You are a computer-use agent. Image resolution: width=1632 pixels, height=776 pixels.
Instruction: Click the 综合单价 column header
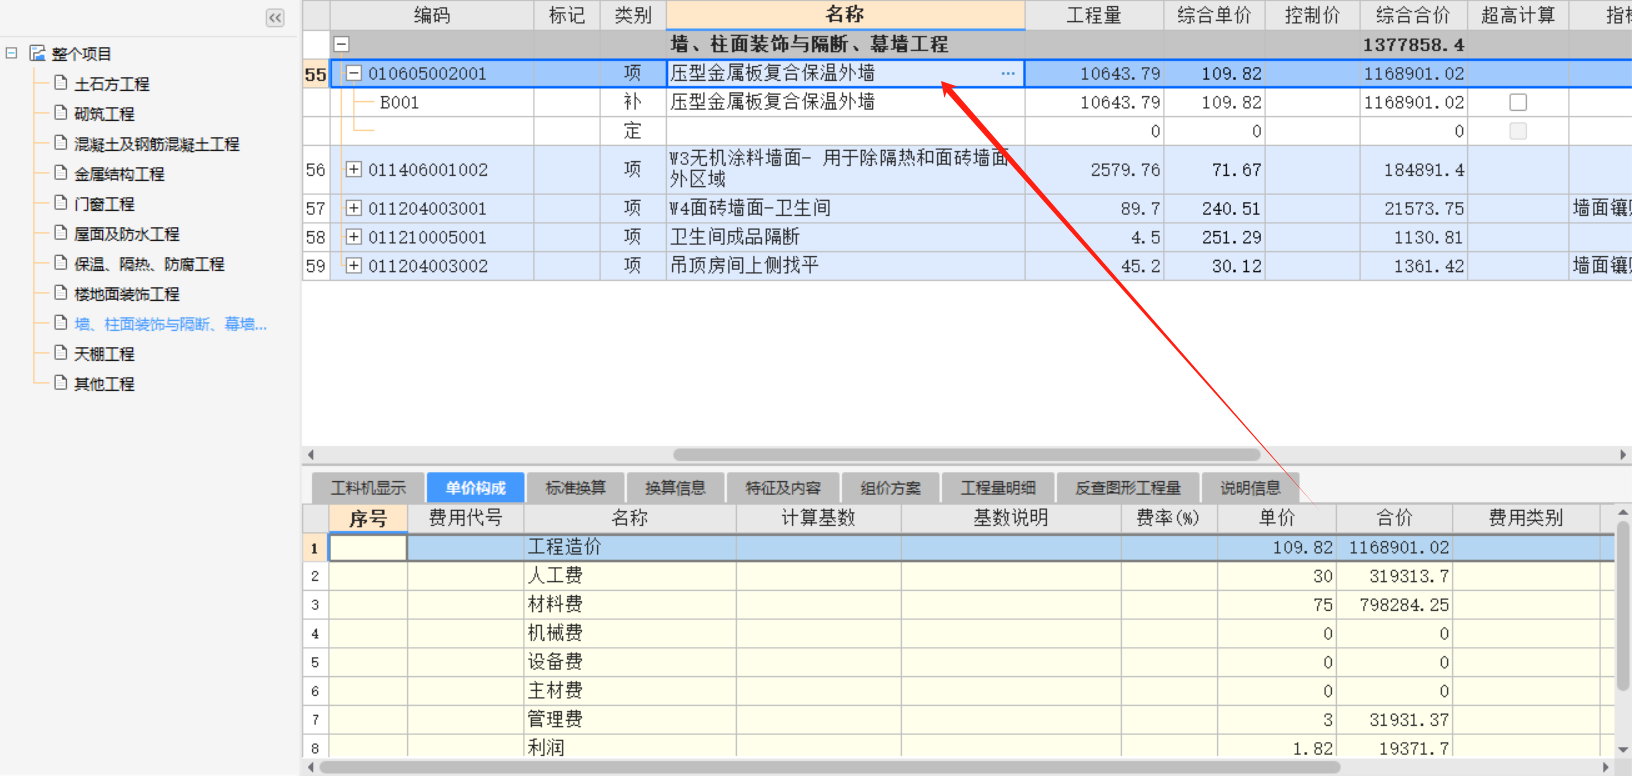point(1214,15)
